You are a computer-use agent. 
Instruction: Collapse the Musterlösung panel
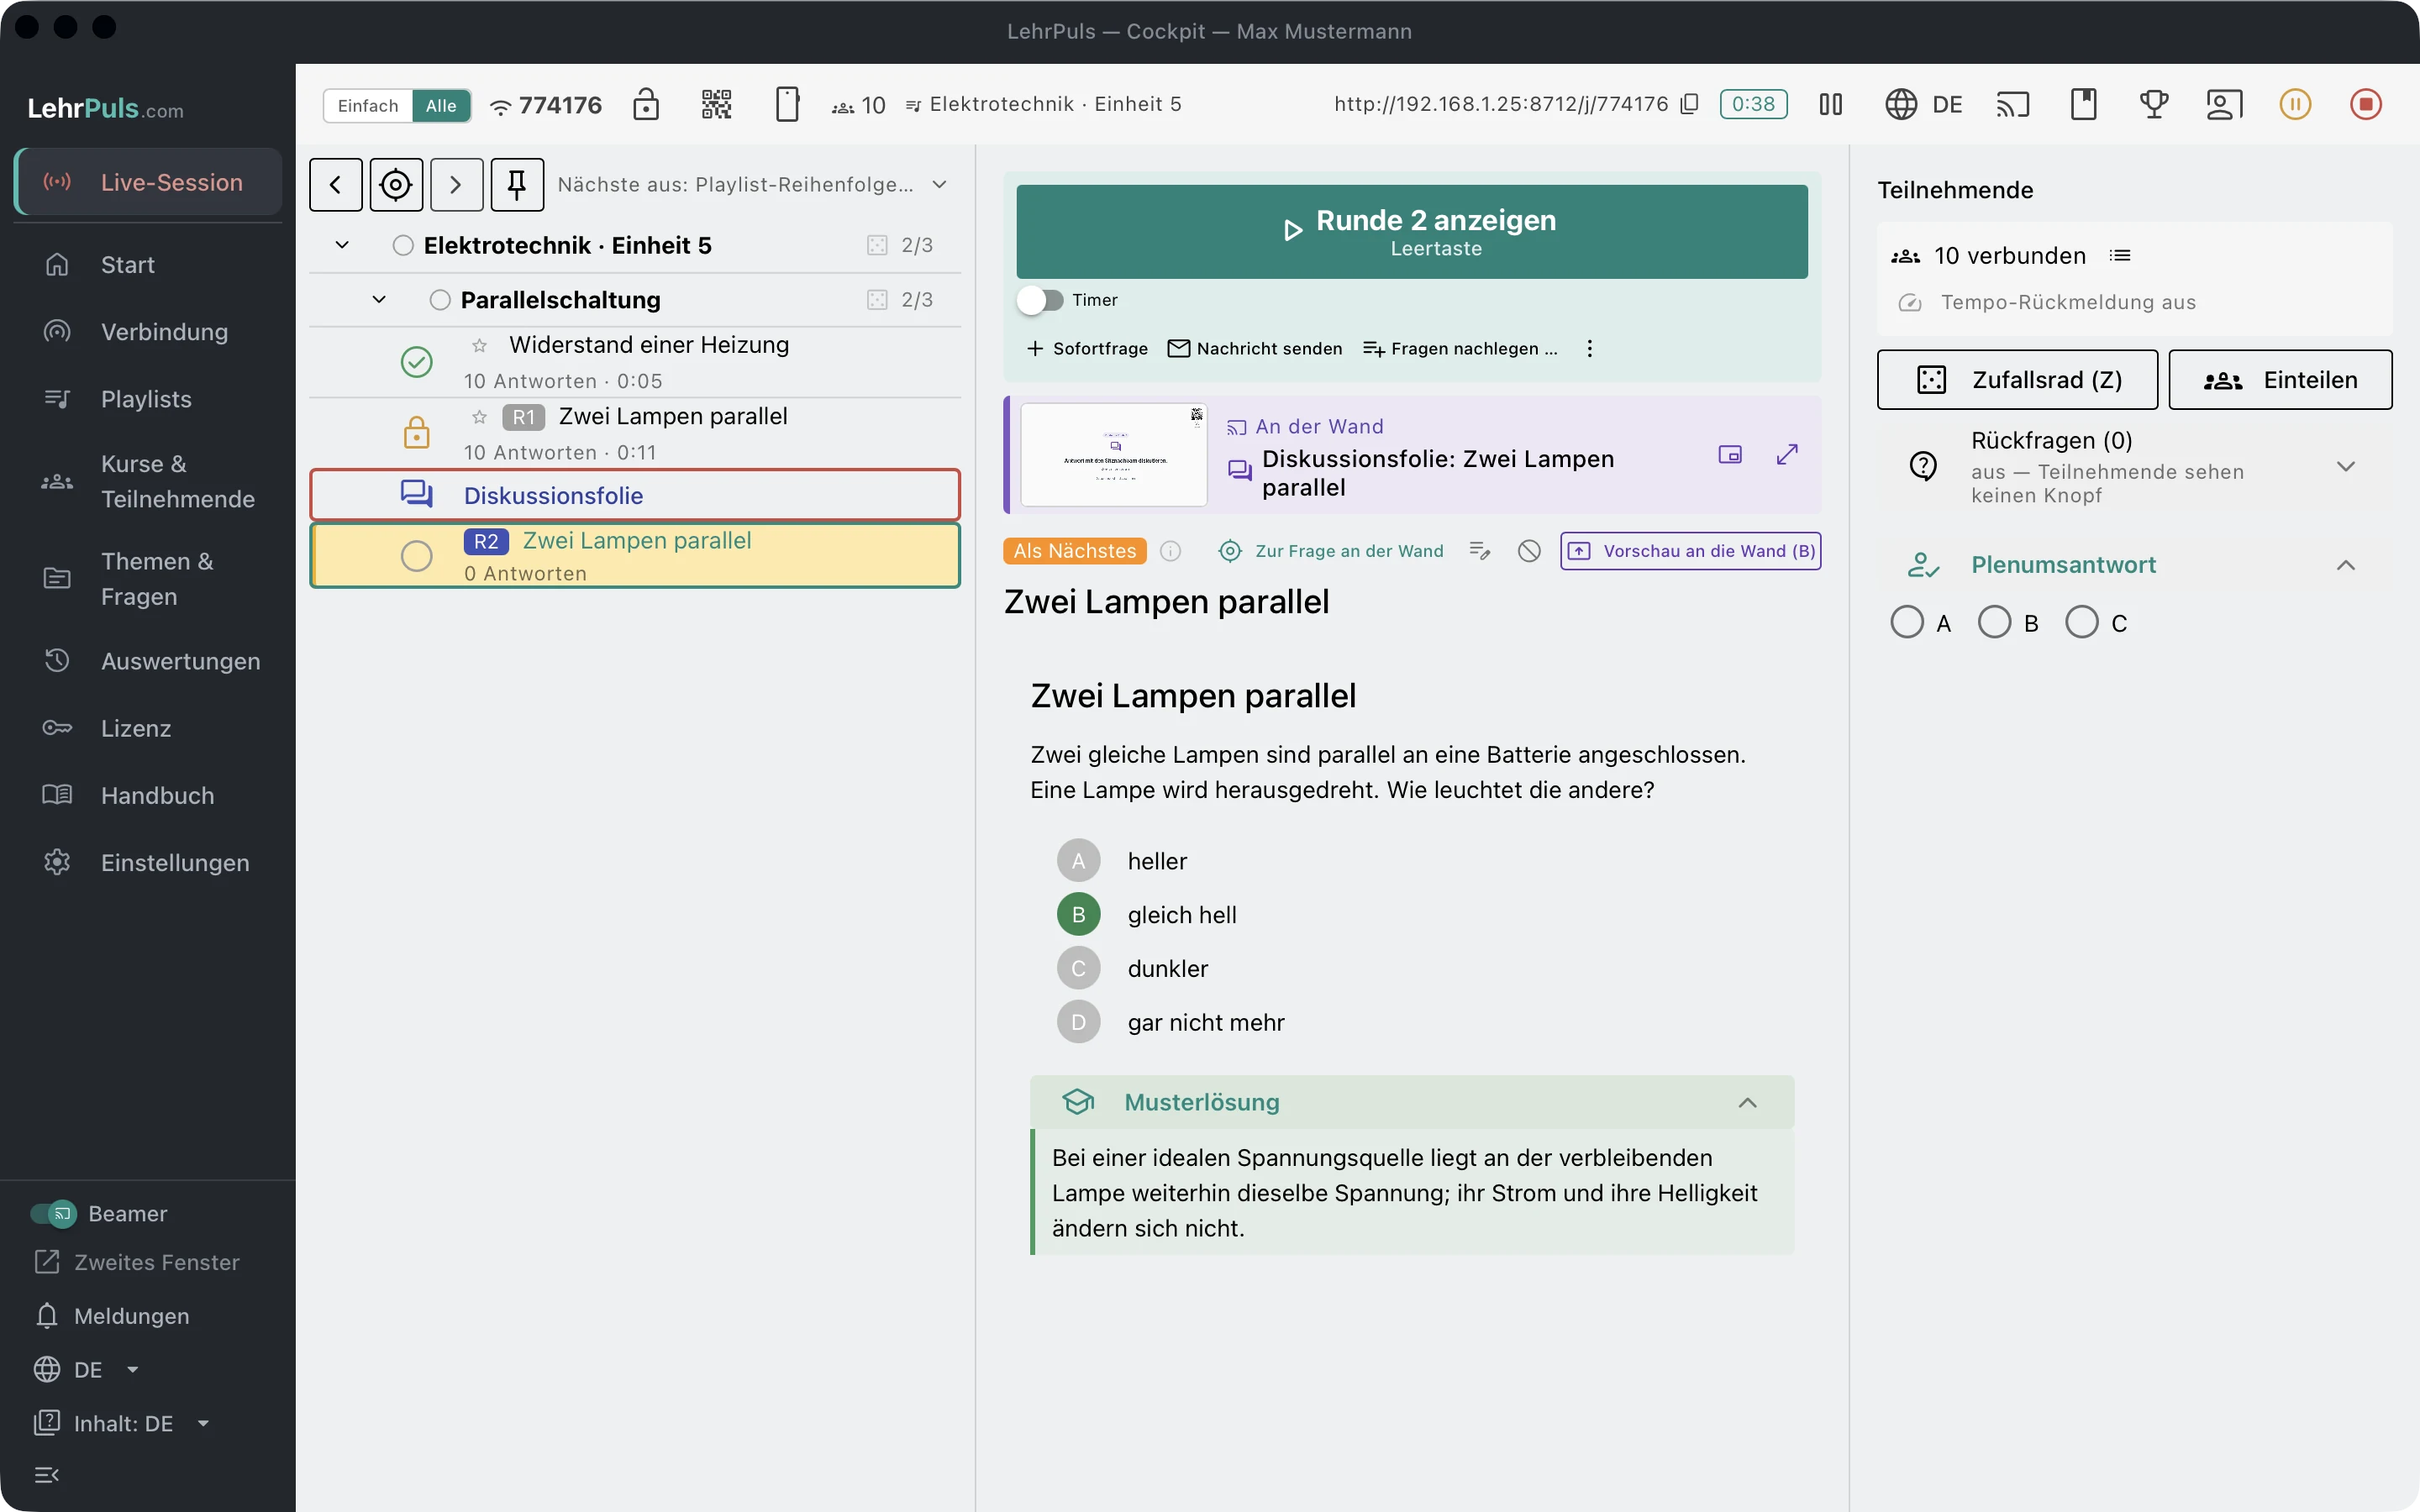1747,1102
